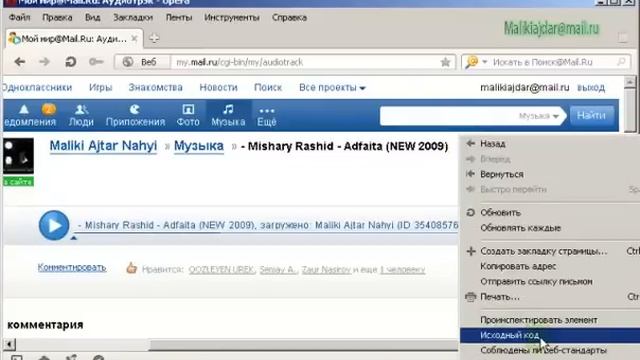Screen dimensions: 640x360
Task: Click the Игры link
Action: pyautogui.click(x=100, y=87)
